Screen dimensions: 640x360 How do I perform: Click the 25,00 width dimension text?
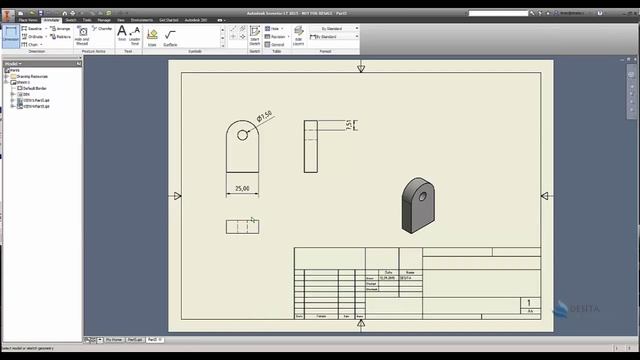click(242, 188)
